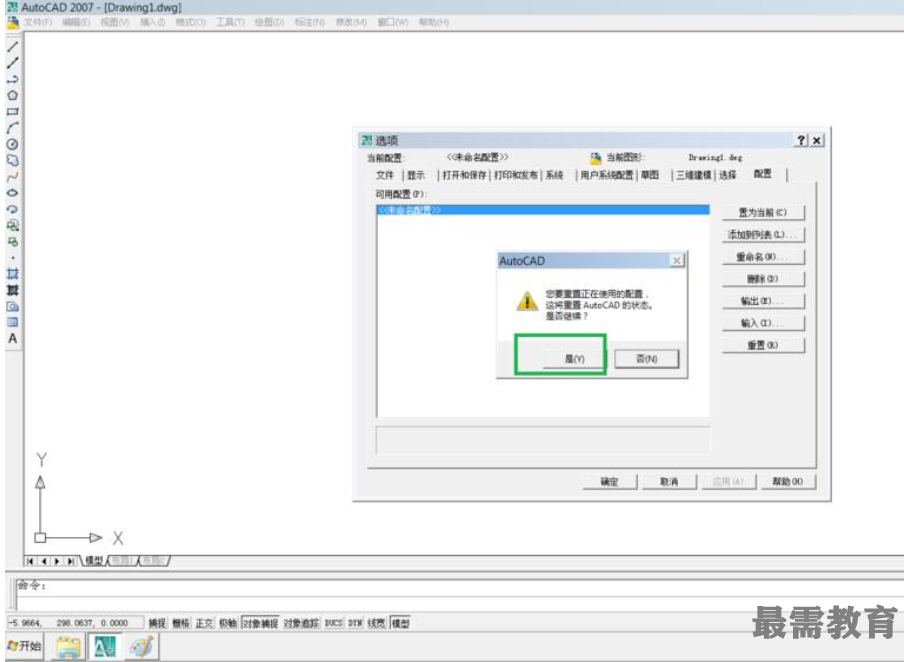Click the Insert Block tool

(x=13, y=225)
